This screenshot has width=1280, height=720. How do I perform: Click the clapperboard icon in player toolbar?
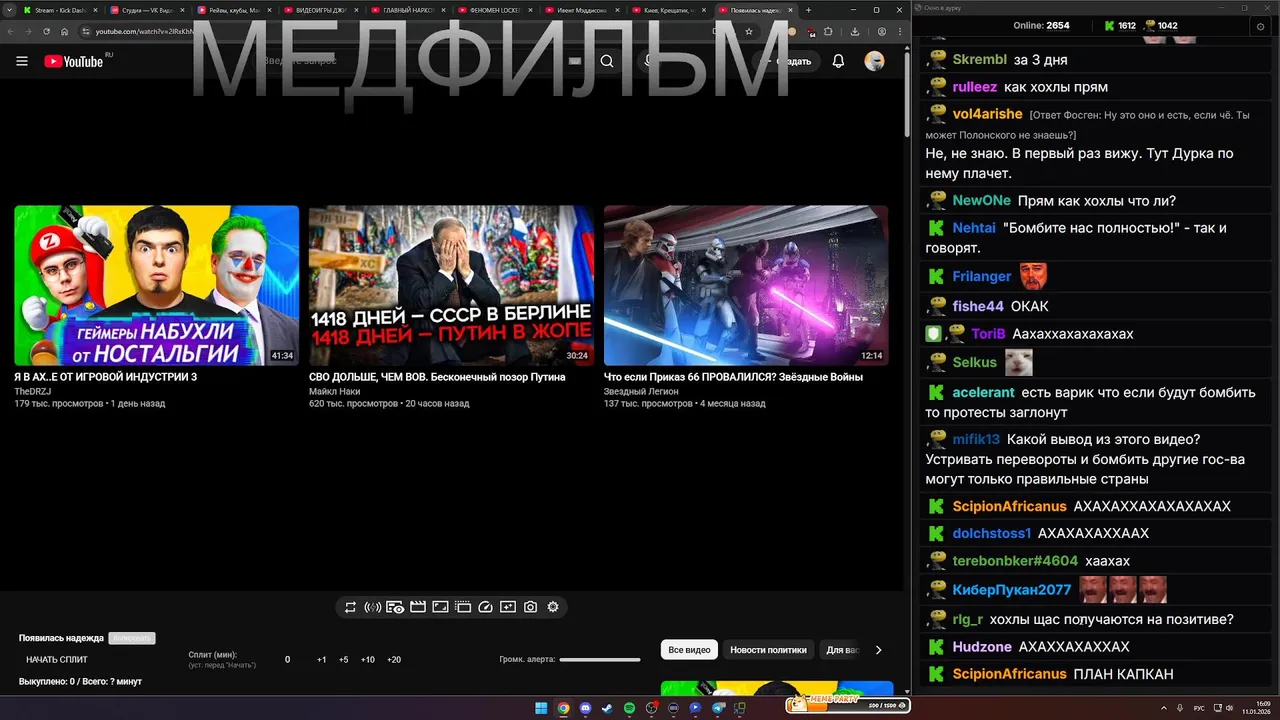[x=418, y=607]
